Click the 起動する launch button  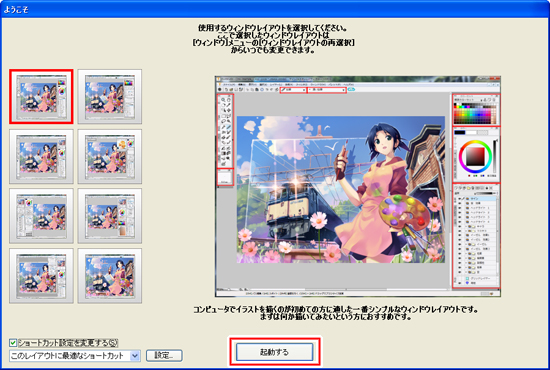point(274,352)
